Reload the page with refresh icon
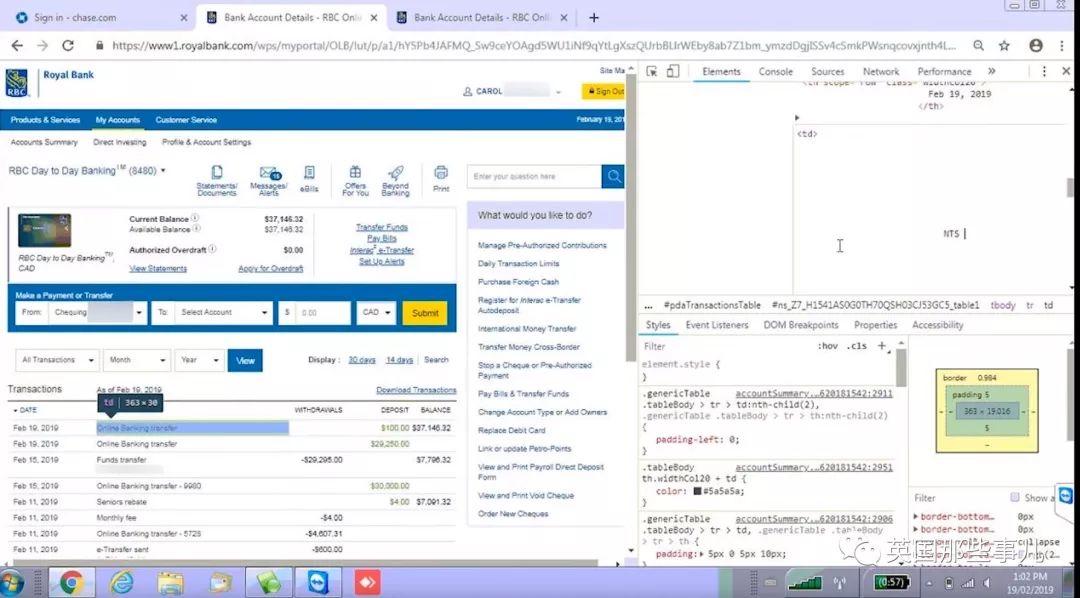1080x598 pixels. point(68,45)
